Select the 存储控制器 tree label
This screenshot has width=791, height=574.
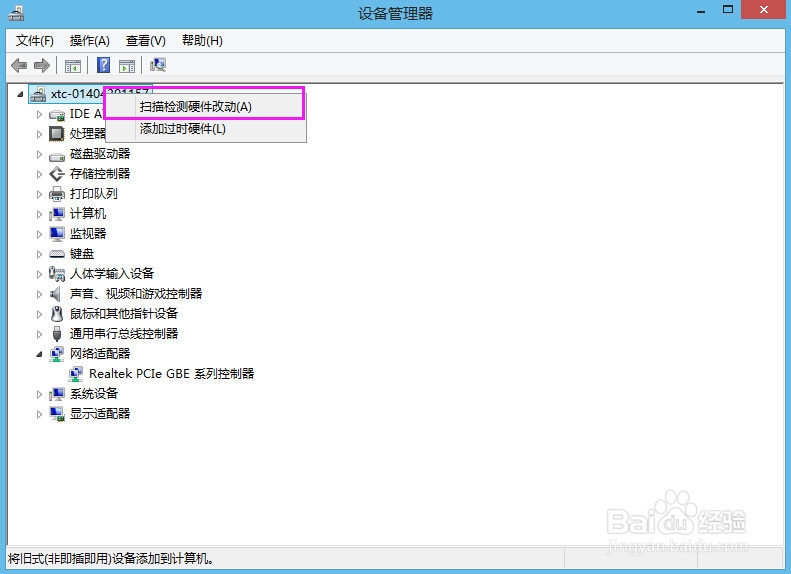[100, 174]
